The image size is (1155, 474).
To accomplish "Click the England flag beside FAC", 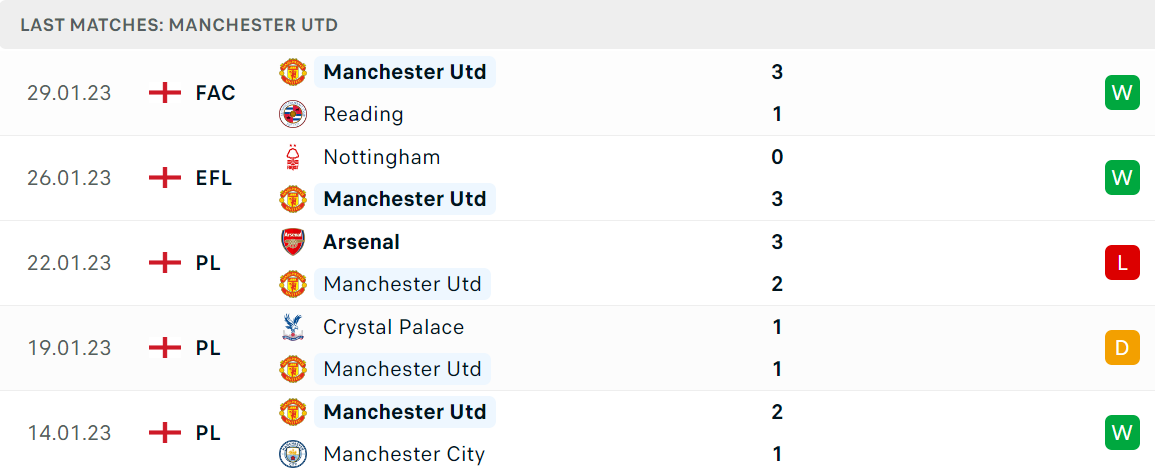I will [x=165, y=93].
